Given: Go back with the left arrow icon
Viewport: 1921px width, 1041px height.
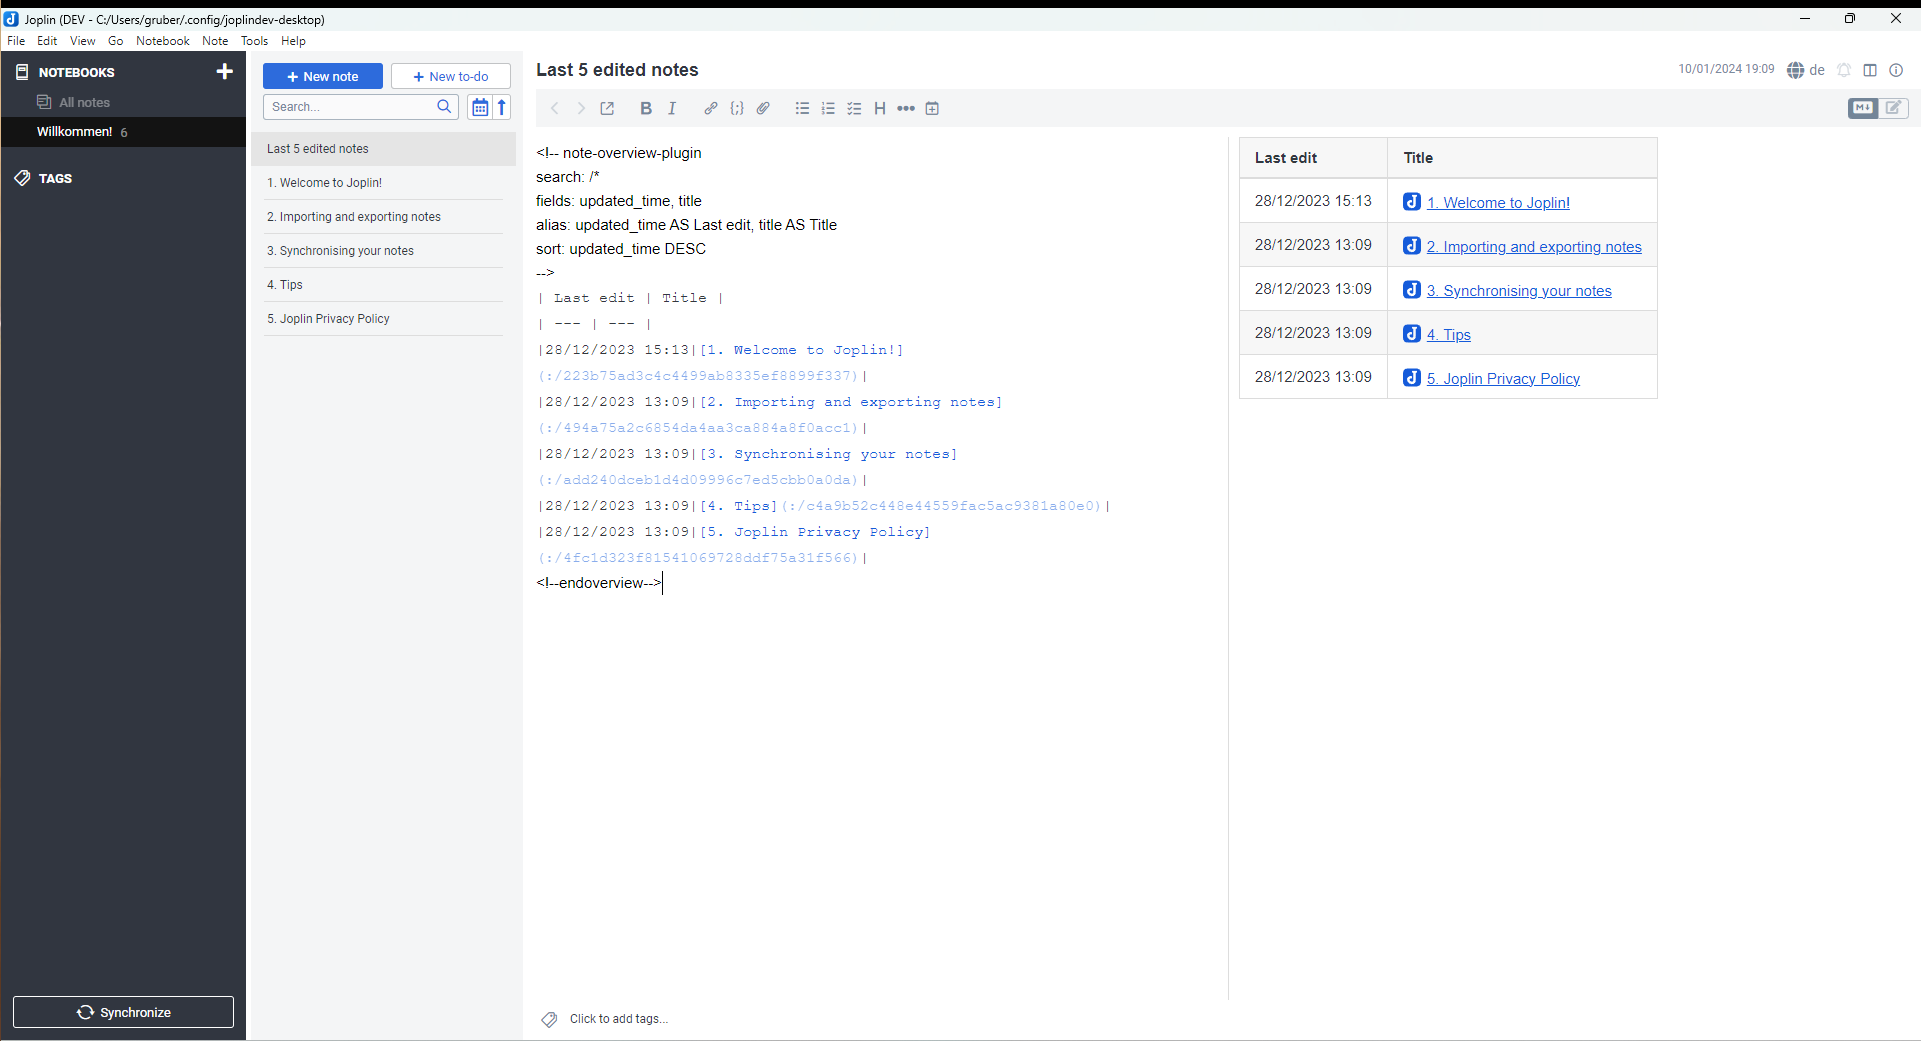Looking at the screenshot, I should (x=555, y=108).
